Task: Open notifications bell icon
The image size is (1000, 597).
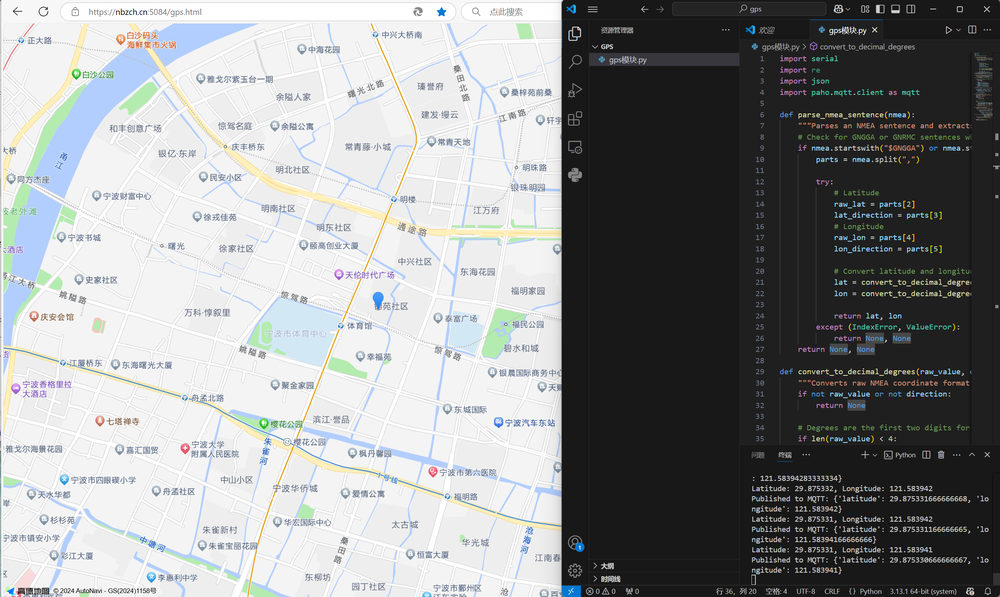Action: point(988,591)
